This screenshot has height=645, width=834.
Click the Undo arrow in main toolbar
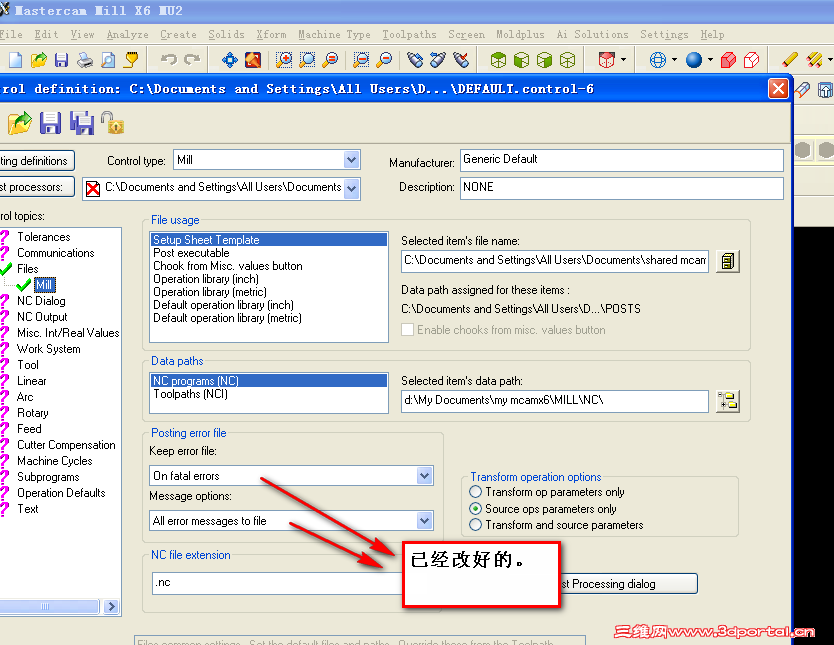tap(169, 59)
